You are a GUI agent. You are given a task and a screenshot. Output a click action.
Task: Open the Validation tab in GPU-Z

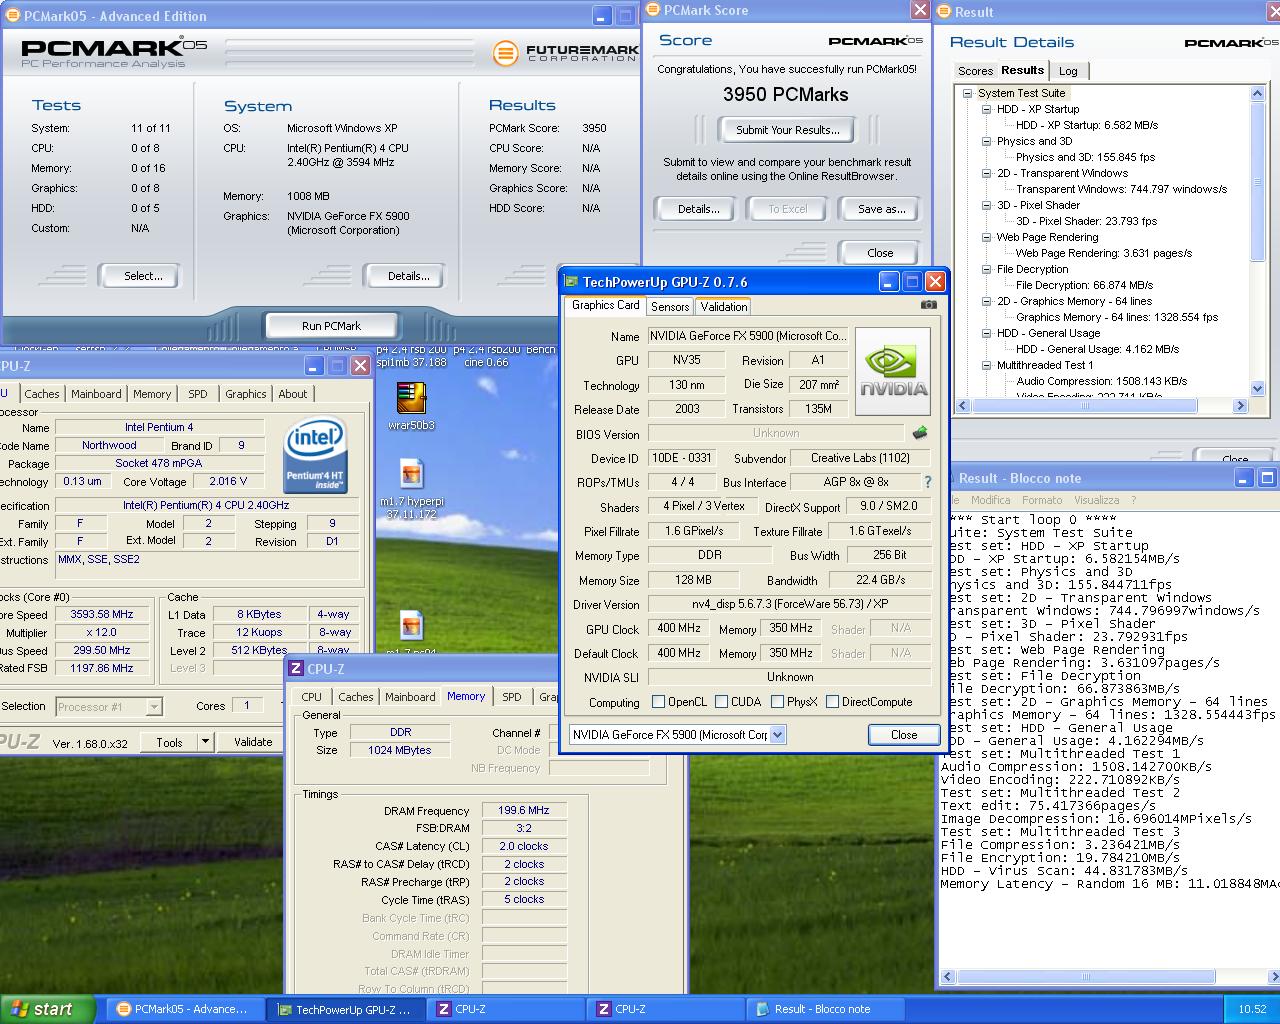(723, 307)
